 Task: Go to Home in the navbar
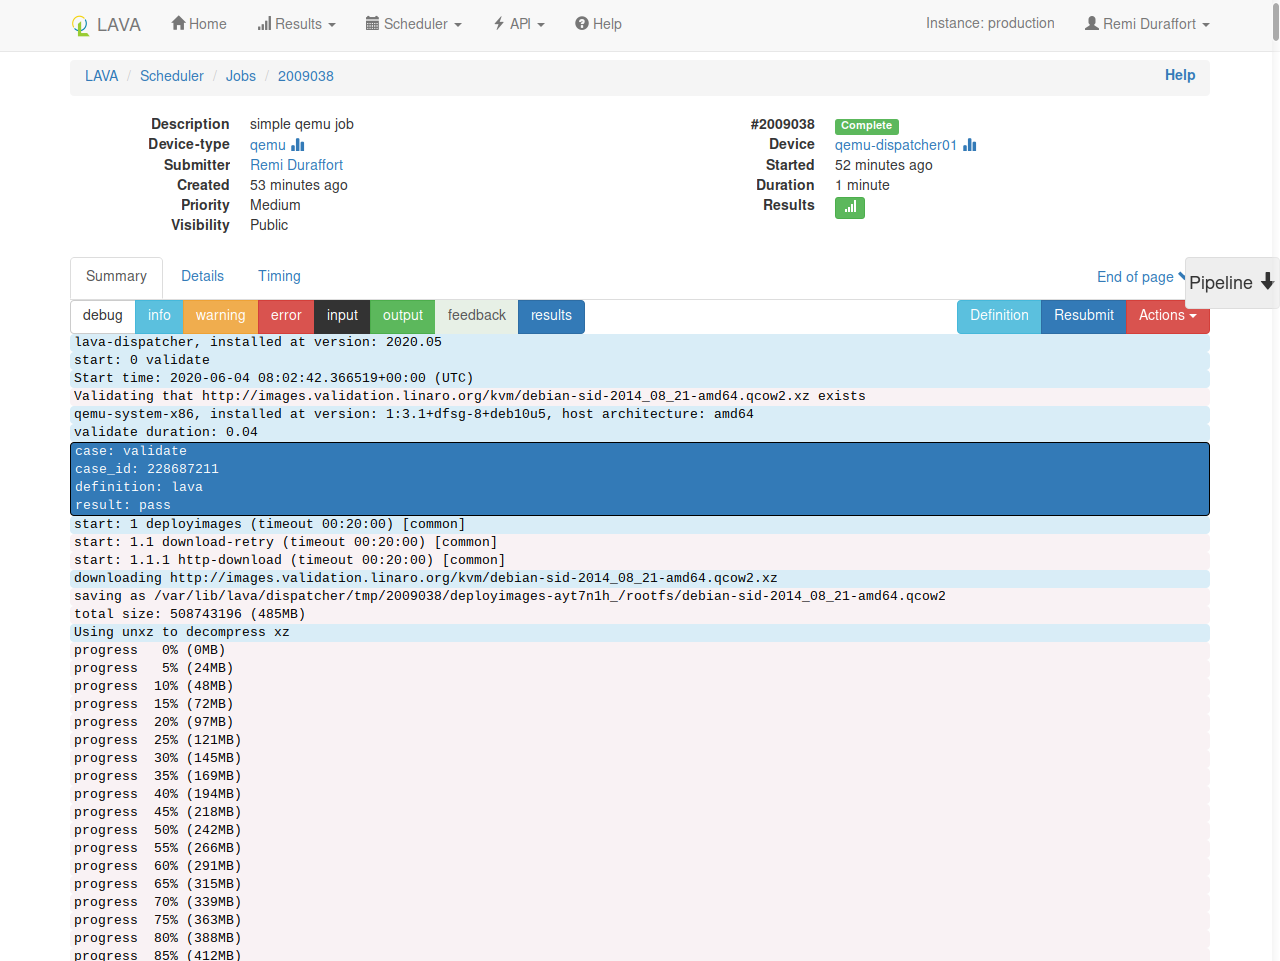tap(199, 24)
